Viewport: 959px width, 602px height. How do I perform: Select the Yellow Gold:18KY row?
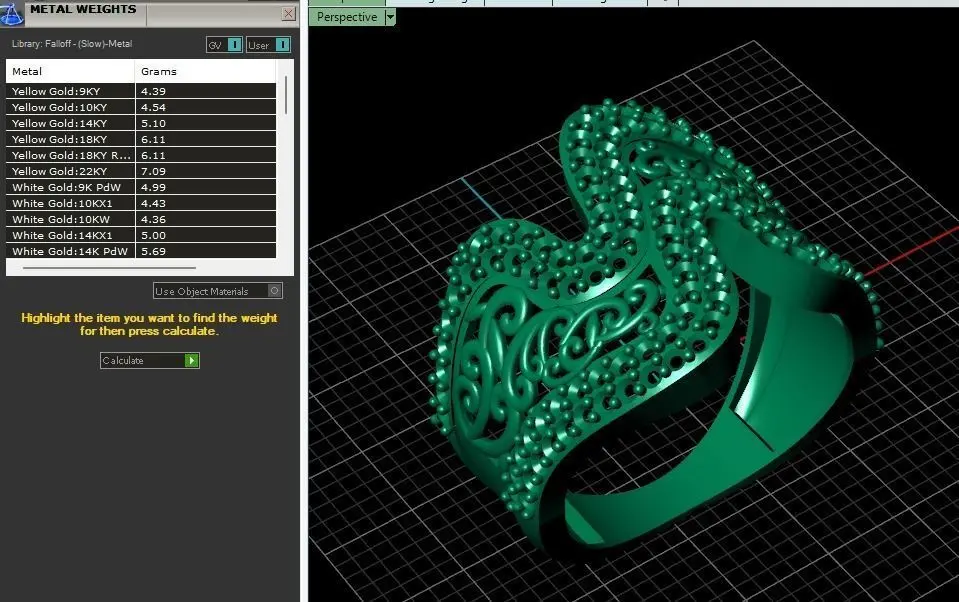141,139
